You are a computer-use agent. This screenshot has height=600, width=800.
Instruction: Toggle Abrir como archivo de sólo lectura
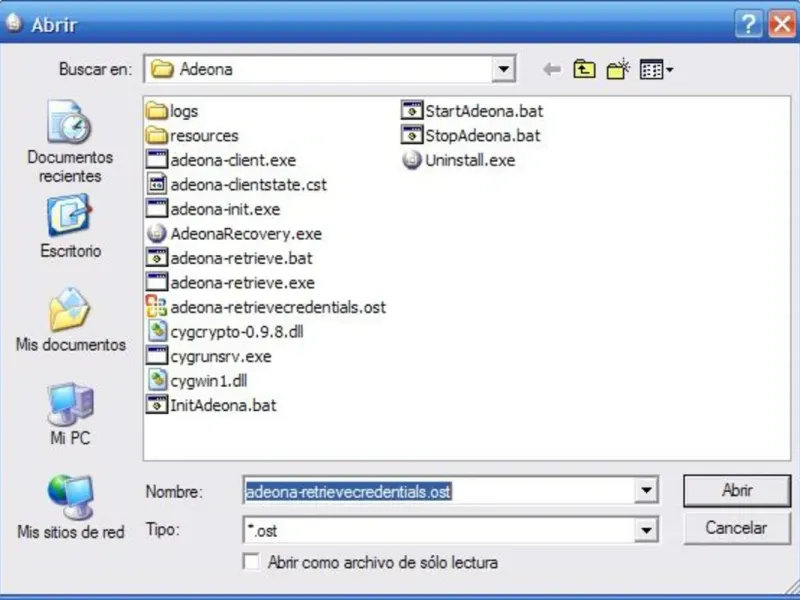(x=251, y=562)
